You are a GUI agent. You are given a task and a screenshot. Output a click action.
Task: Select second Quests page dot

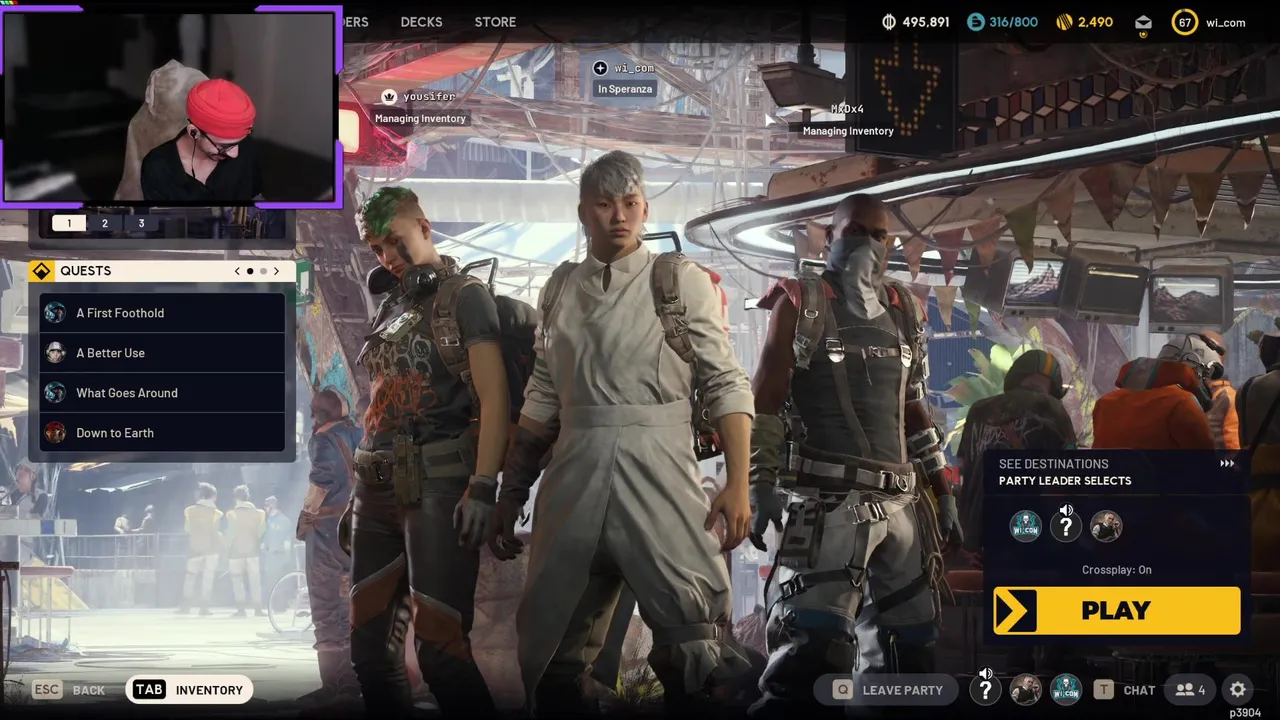pos(263,271)
